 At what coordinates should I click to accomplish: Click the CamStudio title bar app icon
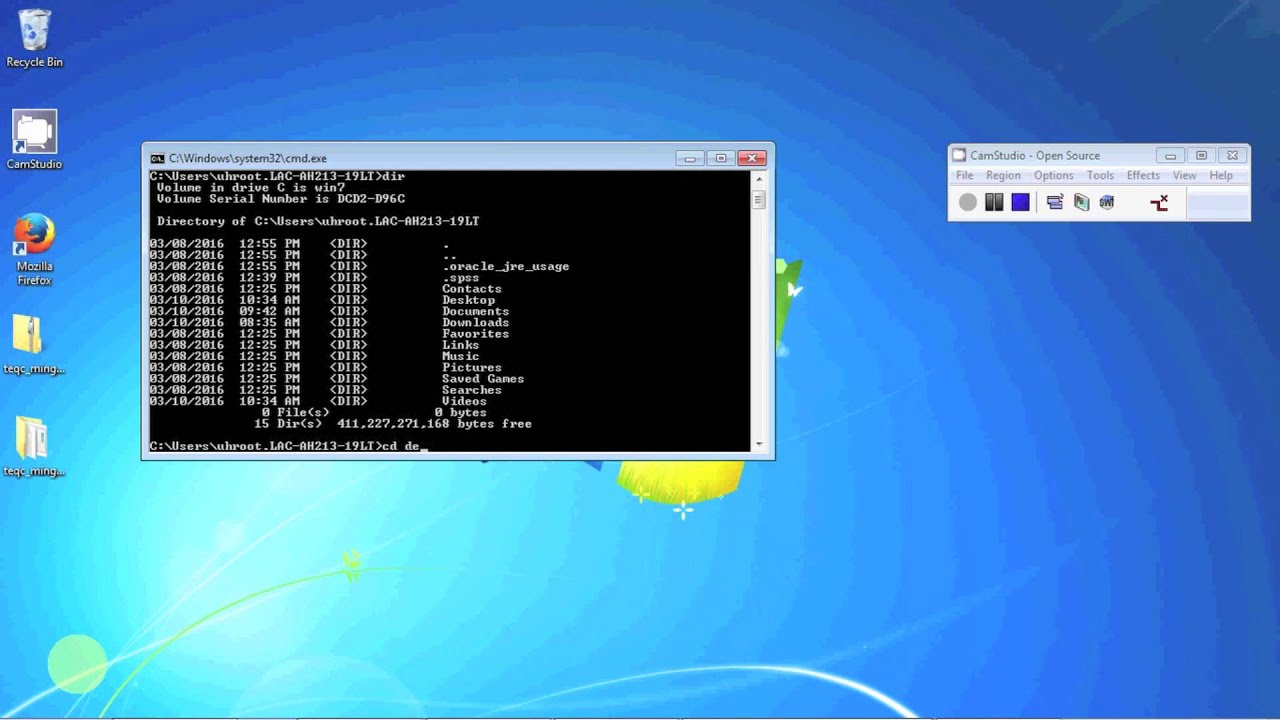tap(959, 155)
